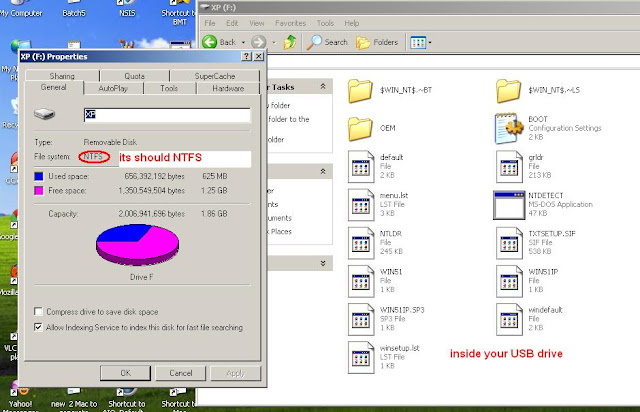Open My Computer desktop icon
The image size is (640, 412).
(x=21, y=8)
